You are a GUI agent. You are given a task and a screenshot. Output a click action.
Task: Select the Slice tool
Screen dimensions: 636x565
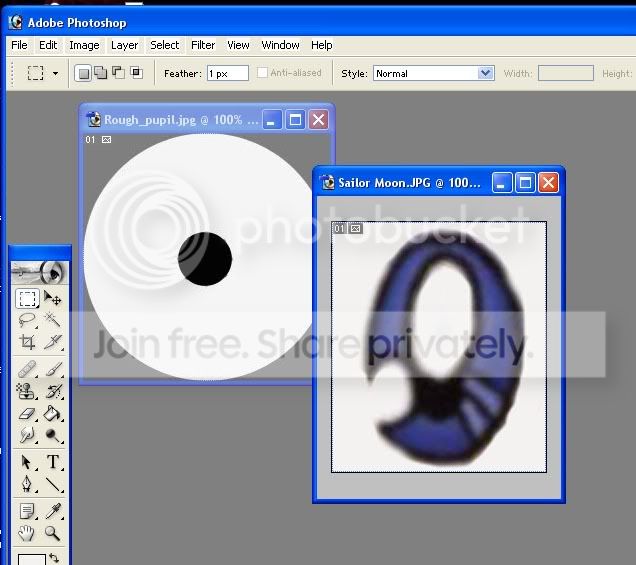[53, 342]
